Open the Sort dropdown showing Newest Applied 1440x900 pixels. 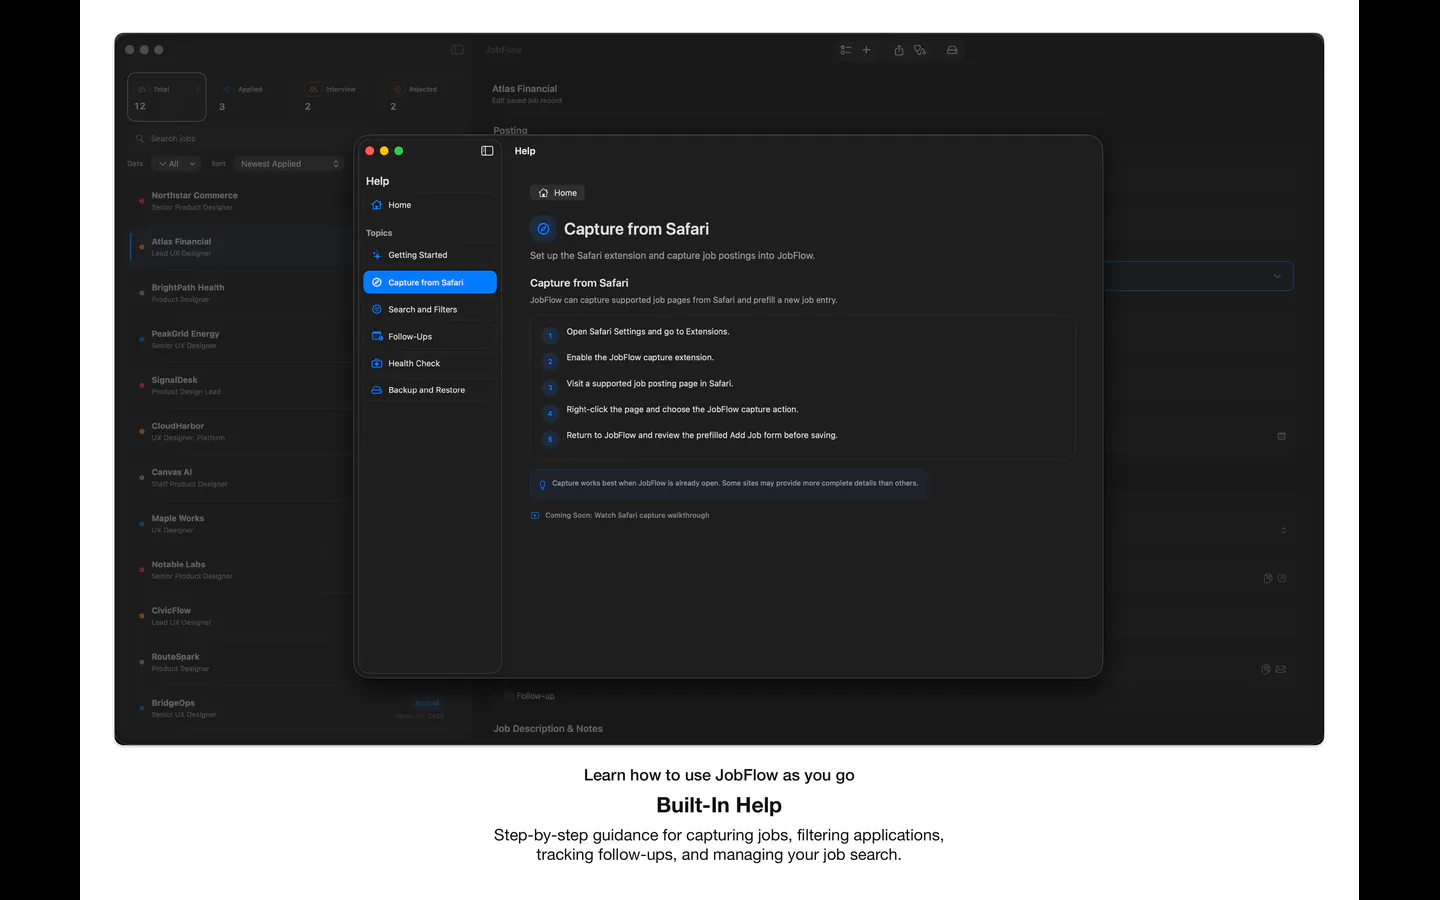[x=289, y=164]
